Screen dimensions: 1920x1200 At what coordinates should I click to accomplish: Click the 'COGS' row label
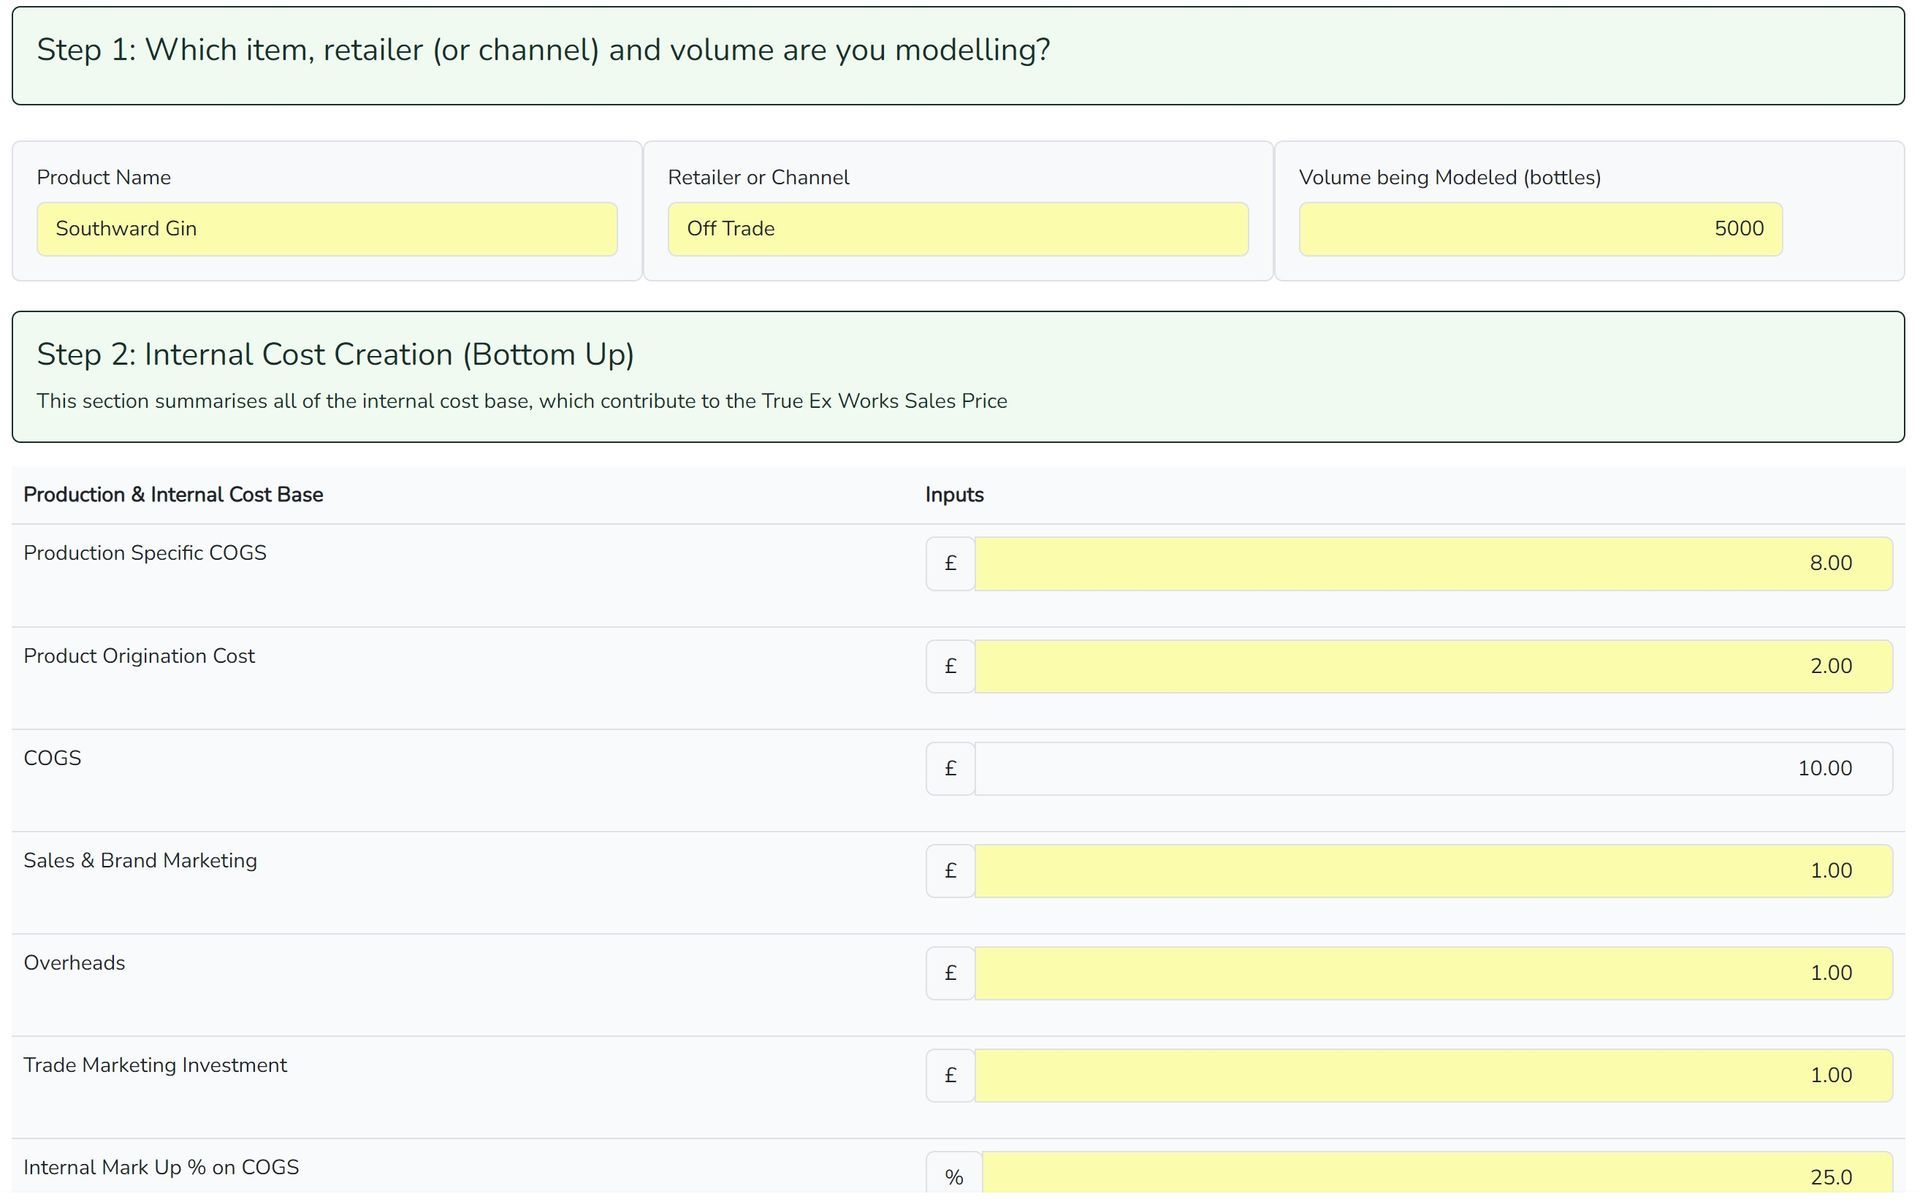pos(52,758)
